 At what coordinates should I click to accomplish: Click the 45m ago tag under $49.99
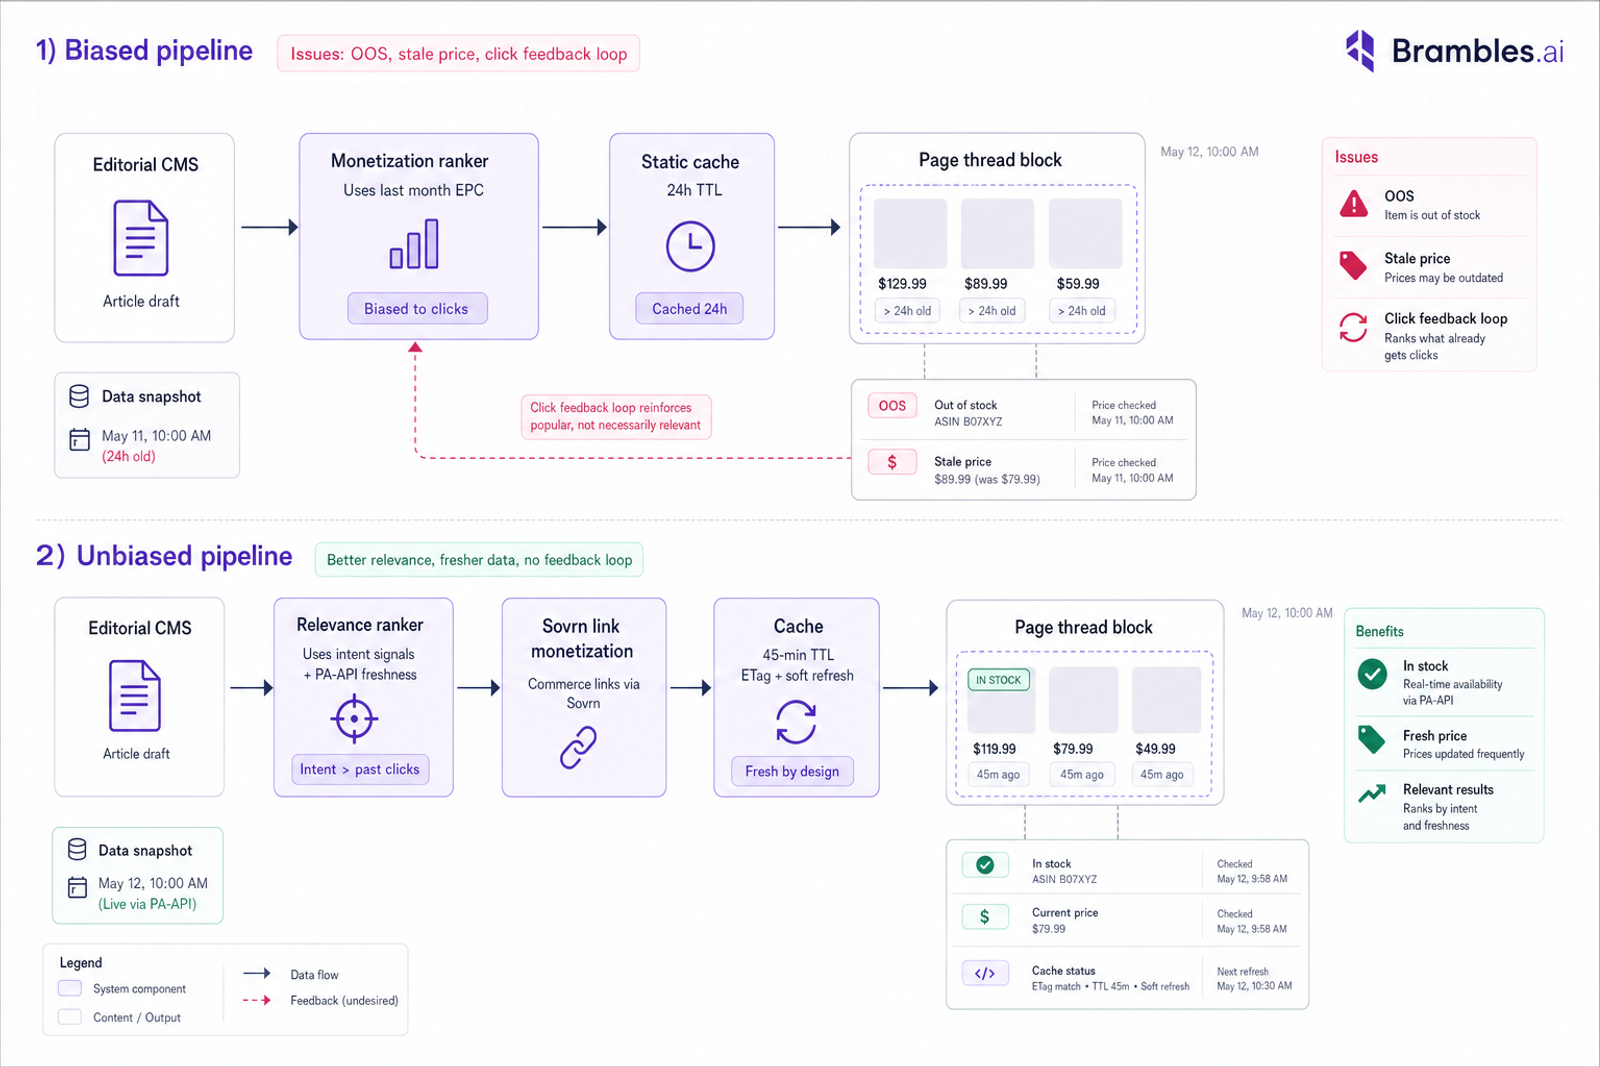(x=1162, y=774)
